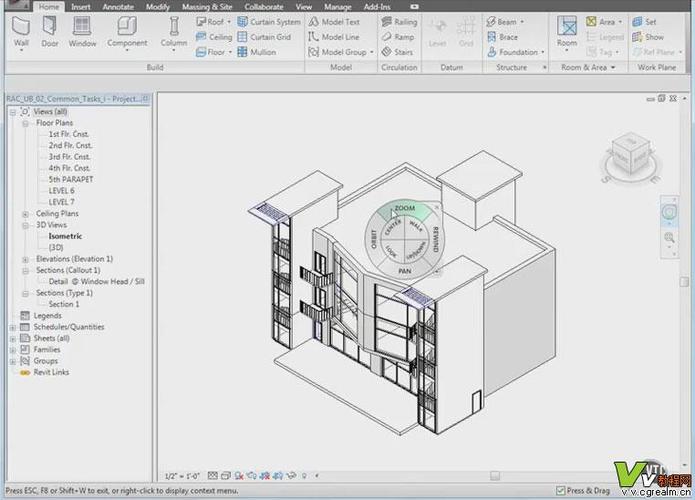Click ZOOM wedge on the navigation wheel

[404, 208]
